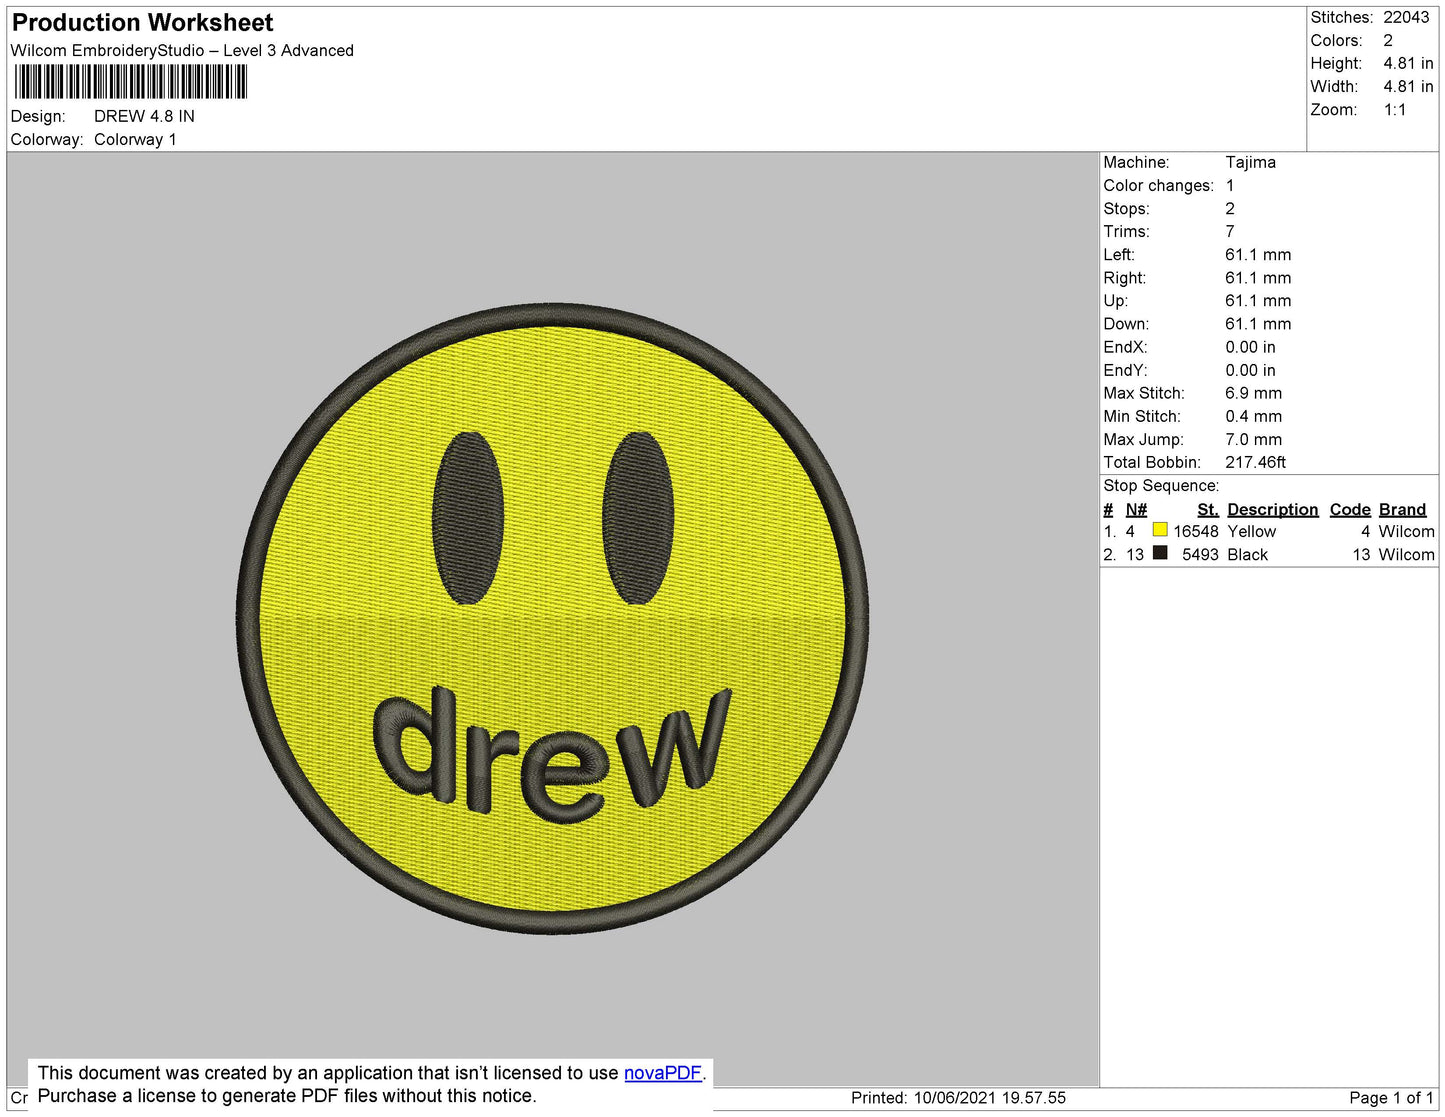
Task: Click the novaPDF hyperlink
Action: point(663,1073)
